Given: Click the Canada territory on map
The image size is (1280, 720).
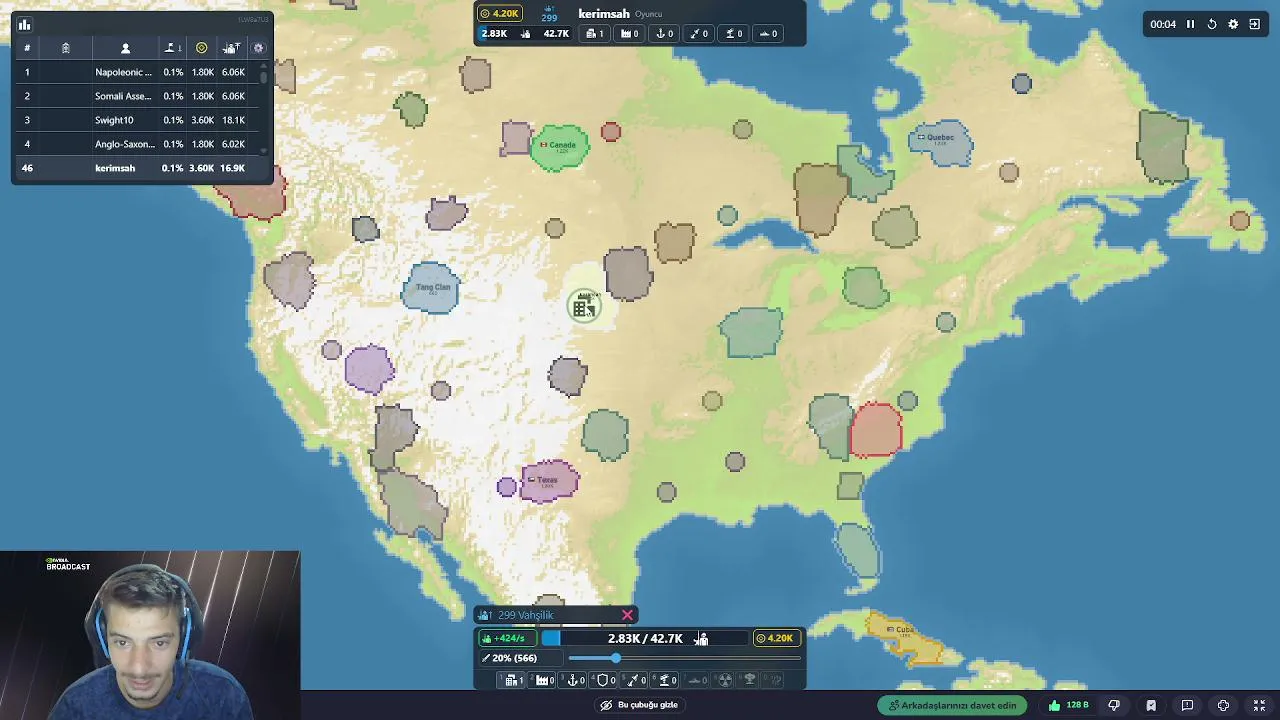Looking at the screenshot, I should [x=560, y=147].
